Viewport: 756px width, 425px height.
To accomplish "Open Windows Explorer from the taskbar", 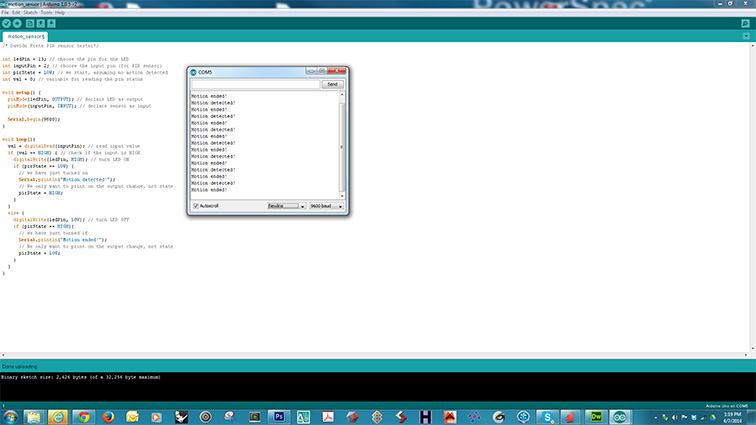I will [34, 417].
